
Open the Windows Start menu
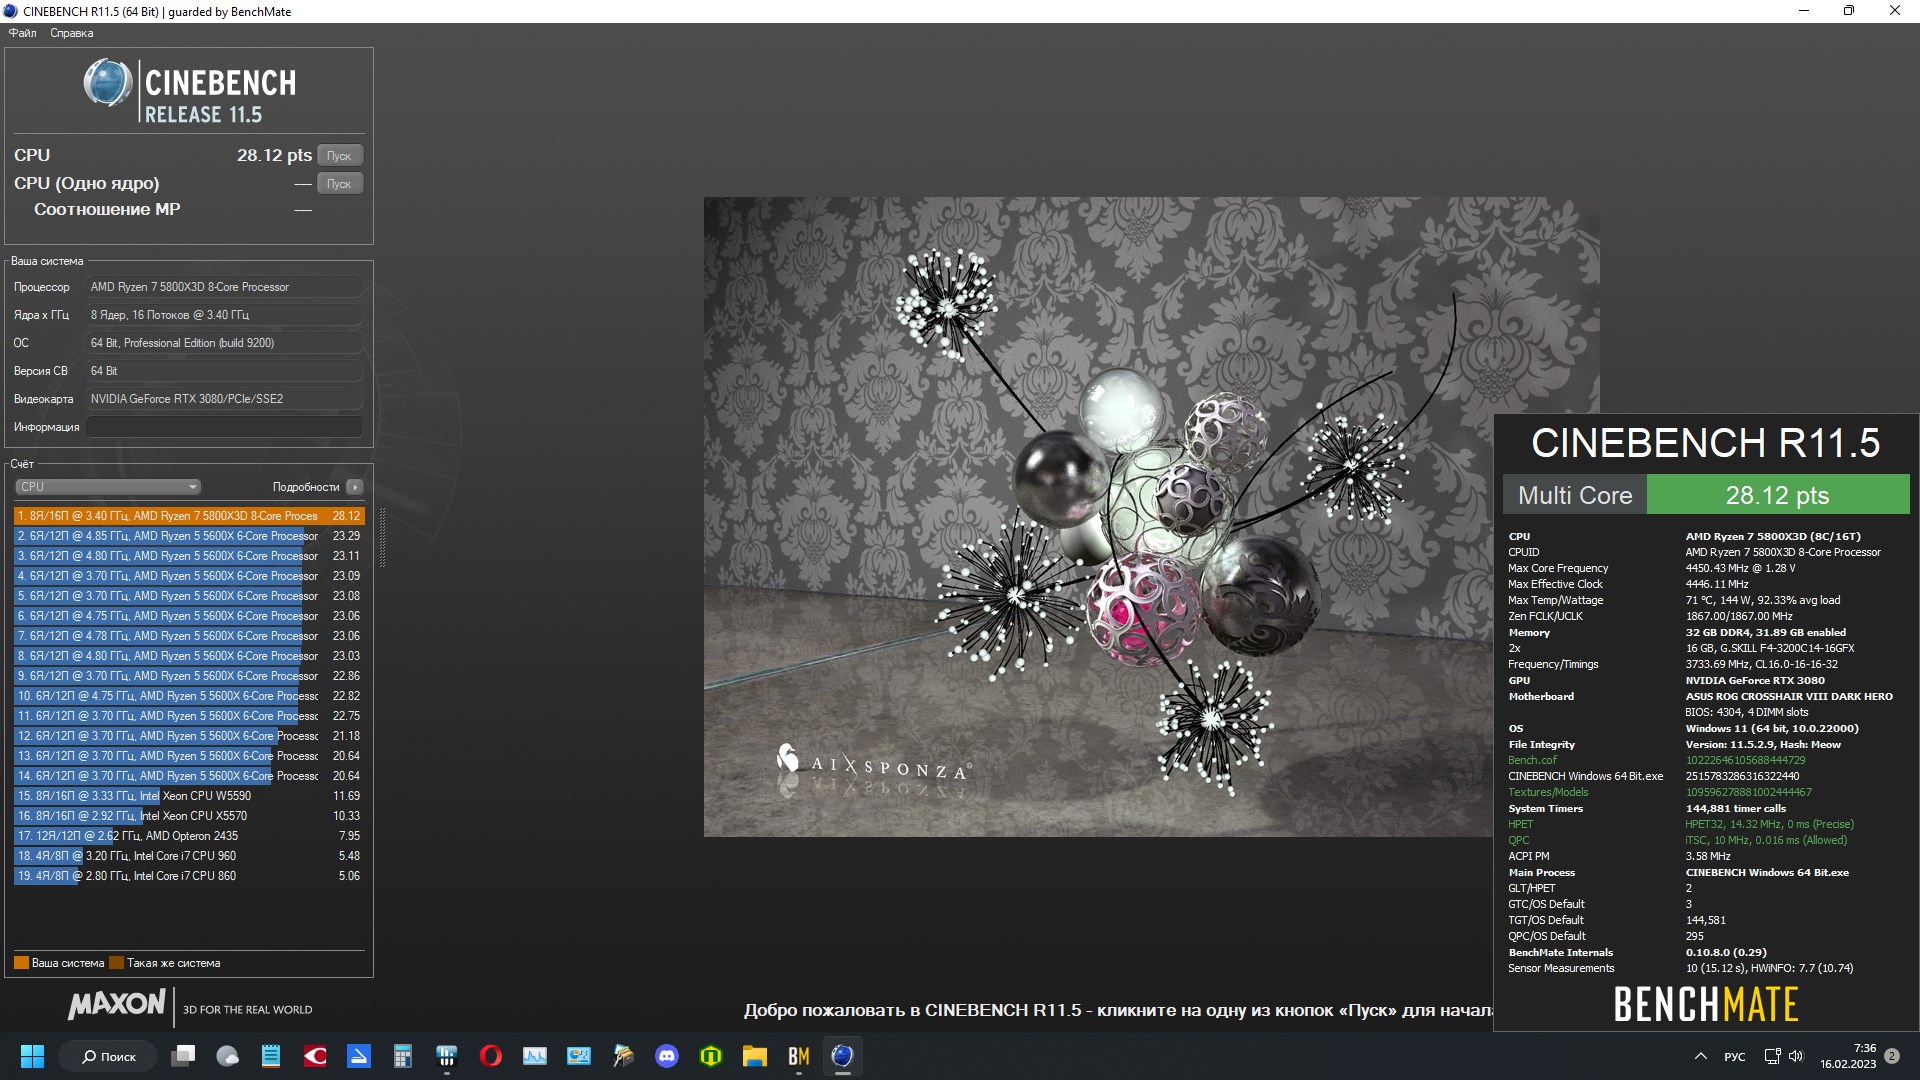click(x=32, y=1056)
